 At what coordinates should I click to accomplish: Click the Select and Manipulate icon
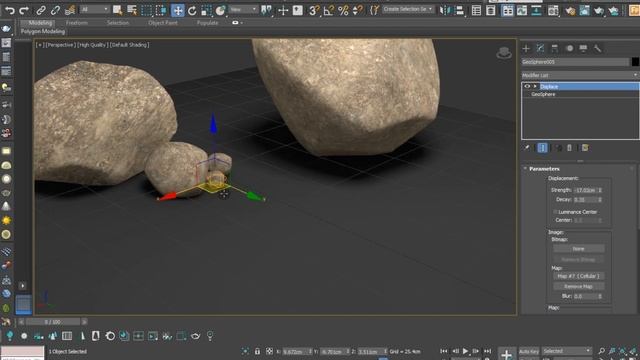tap(283, 10)
